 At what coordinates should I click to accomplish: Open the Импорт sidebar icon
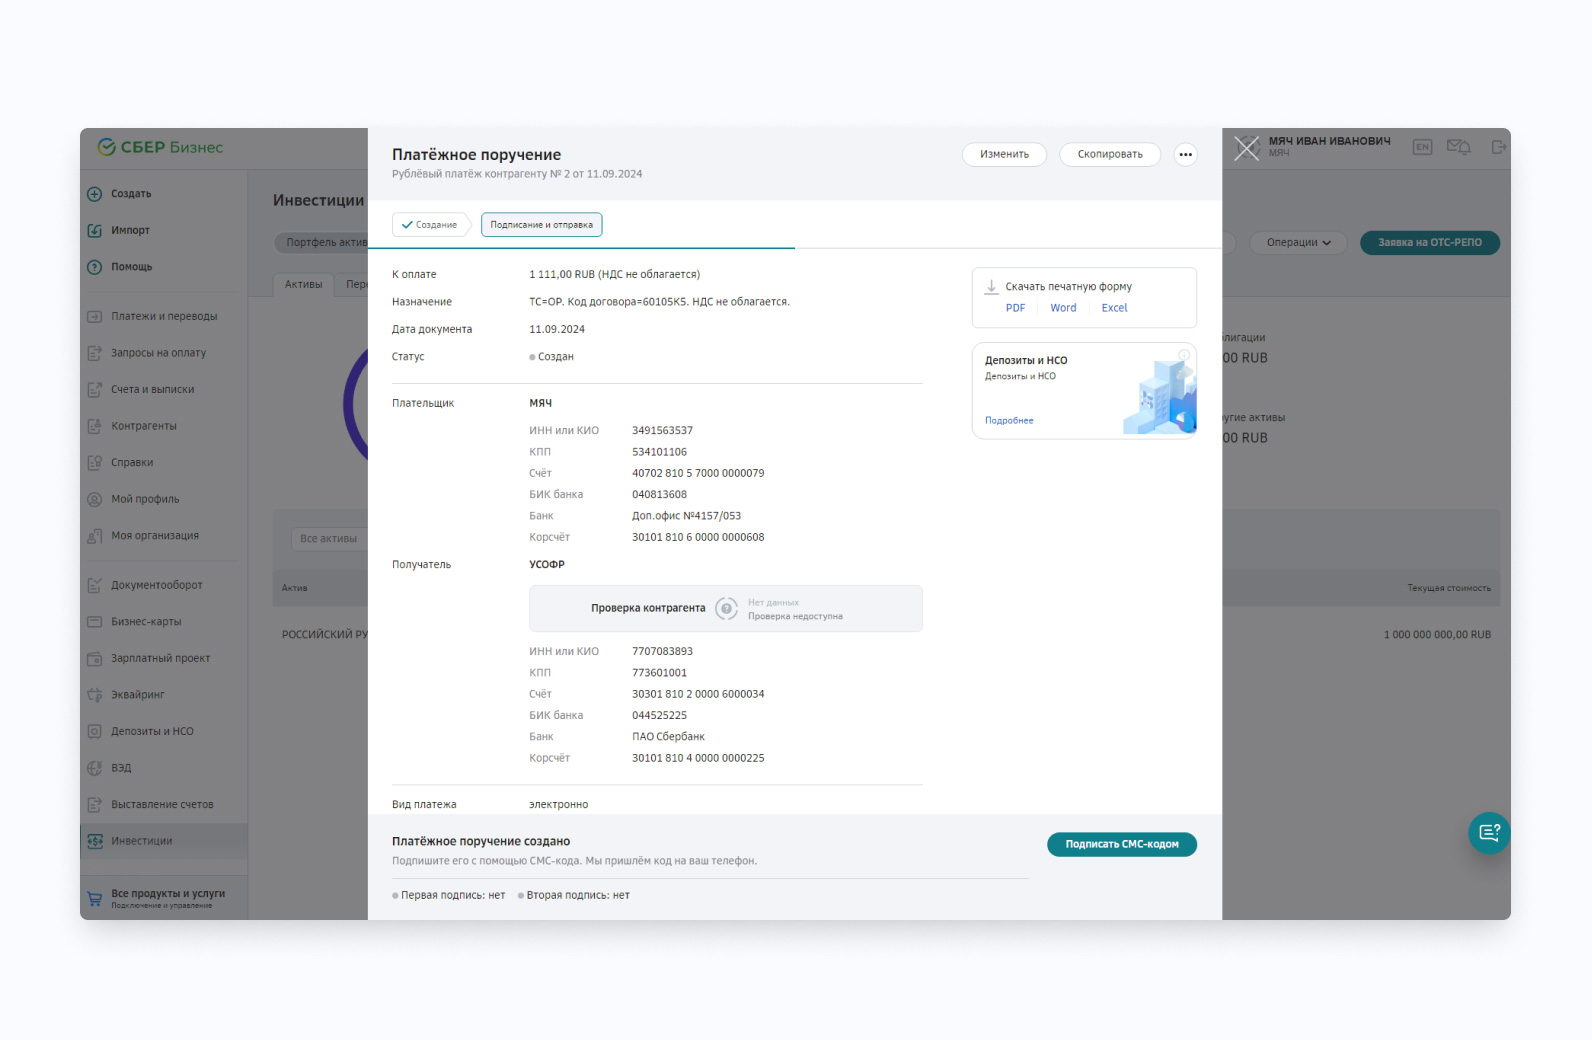(95, 230)
